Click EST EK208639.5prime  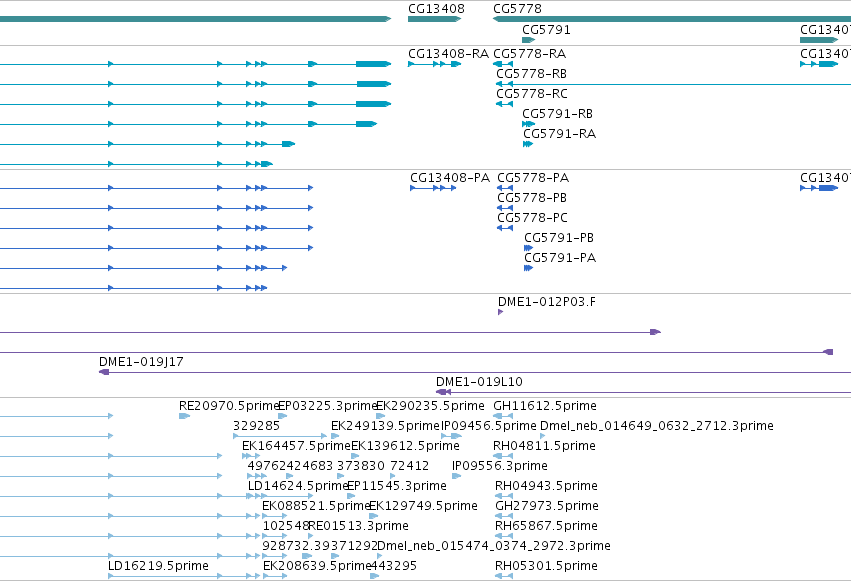click(x=275, y=576)
